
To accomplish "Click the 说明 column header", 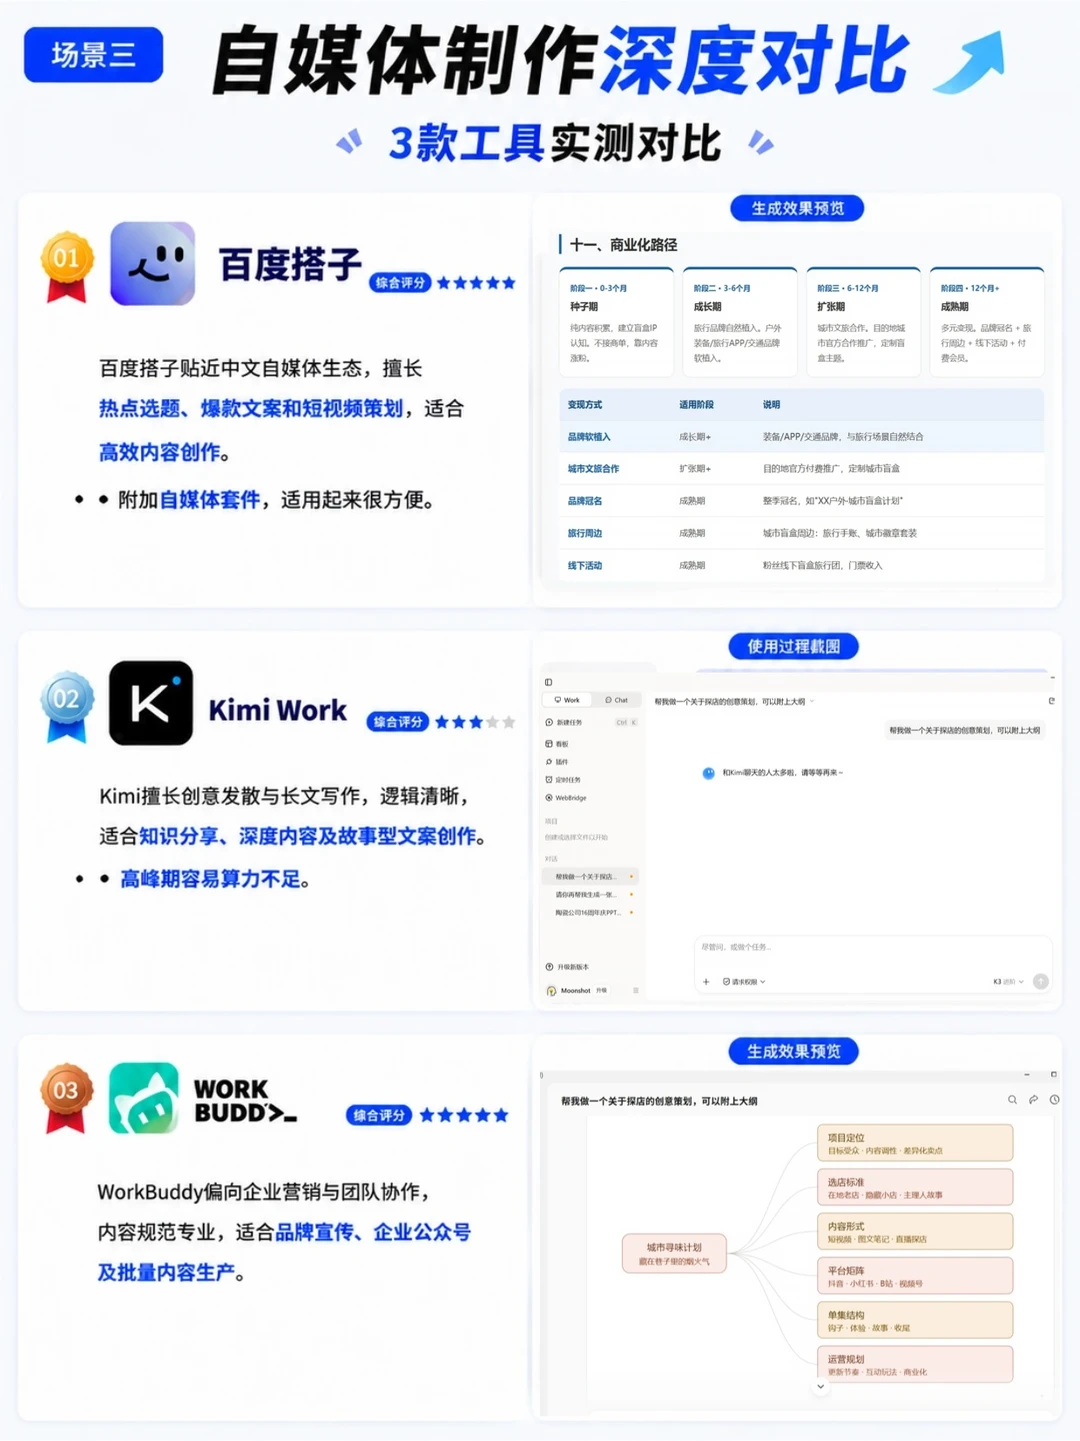I will point(772,405).
